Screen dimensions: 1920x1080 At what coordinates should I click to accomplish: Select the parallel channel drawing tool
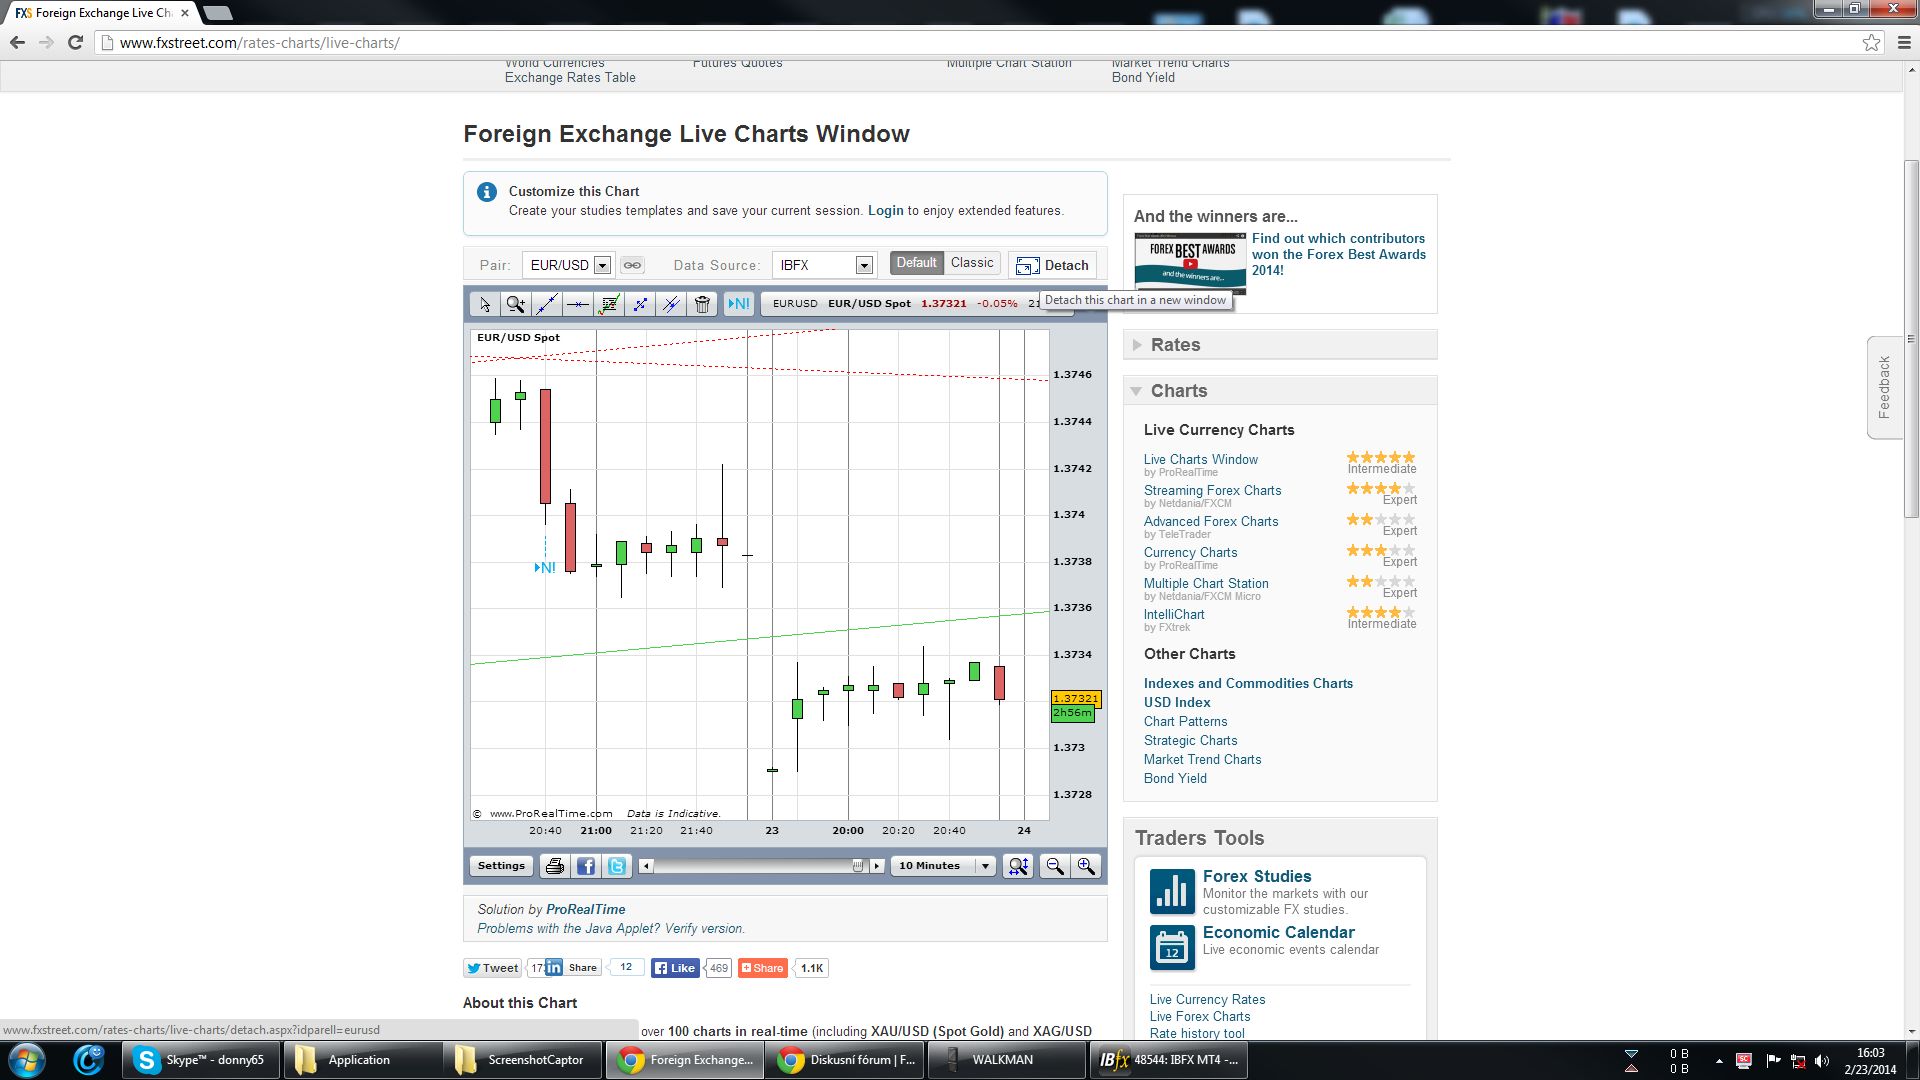[671, 304]
